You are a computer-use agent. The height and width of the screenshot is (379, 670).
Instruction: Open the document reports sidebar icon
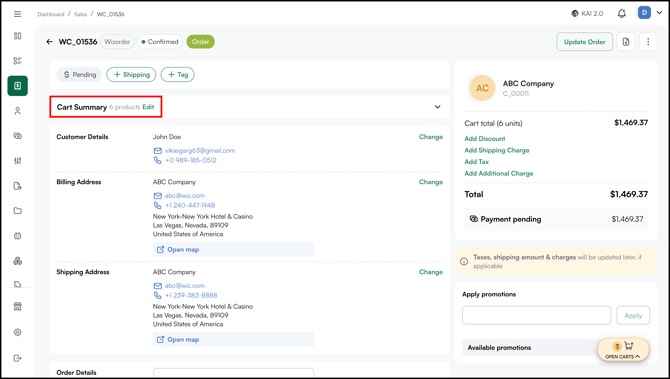(x=18, y=186)
